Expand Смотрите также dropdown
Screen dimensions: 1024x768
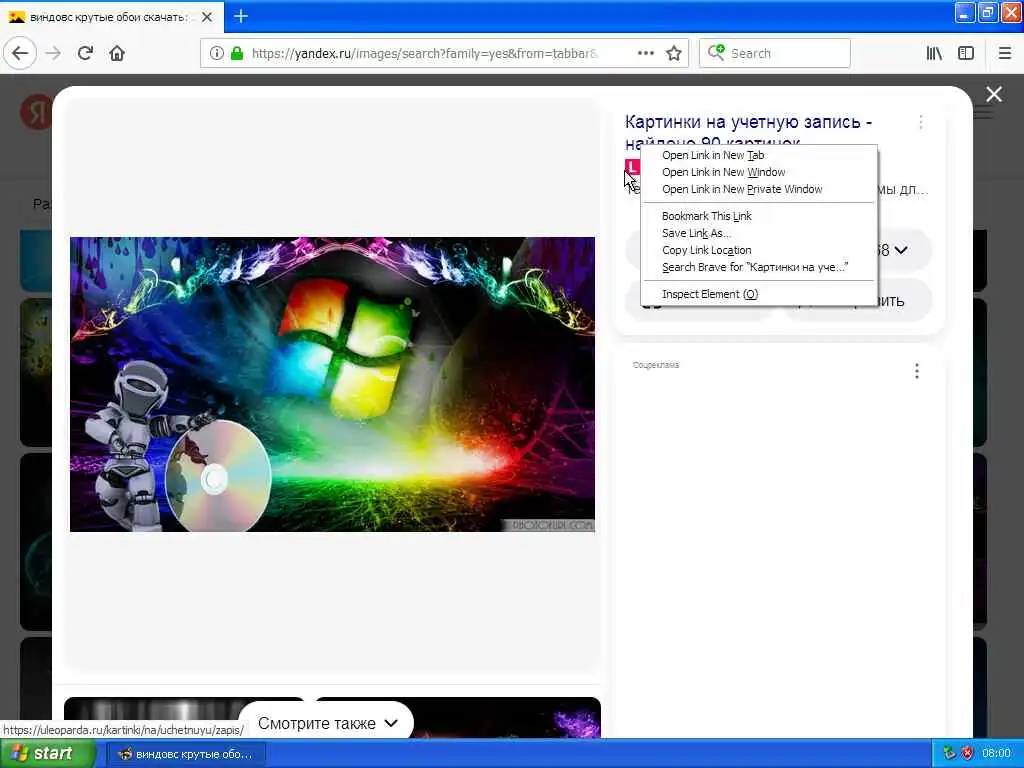click(326, 723)
